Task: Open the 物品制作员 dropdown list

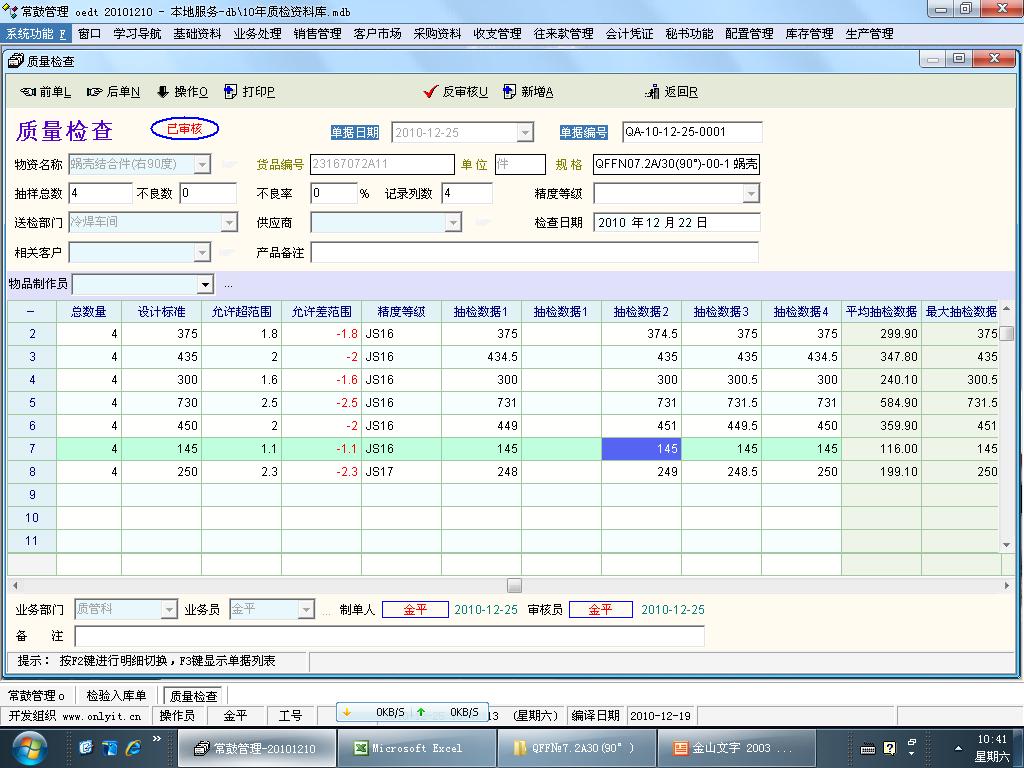Action: pyautogui.click(x=205, y=285)
